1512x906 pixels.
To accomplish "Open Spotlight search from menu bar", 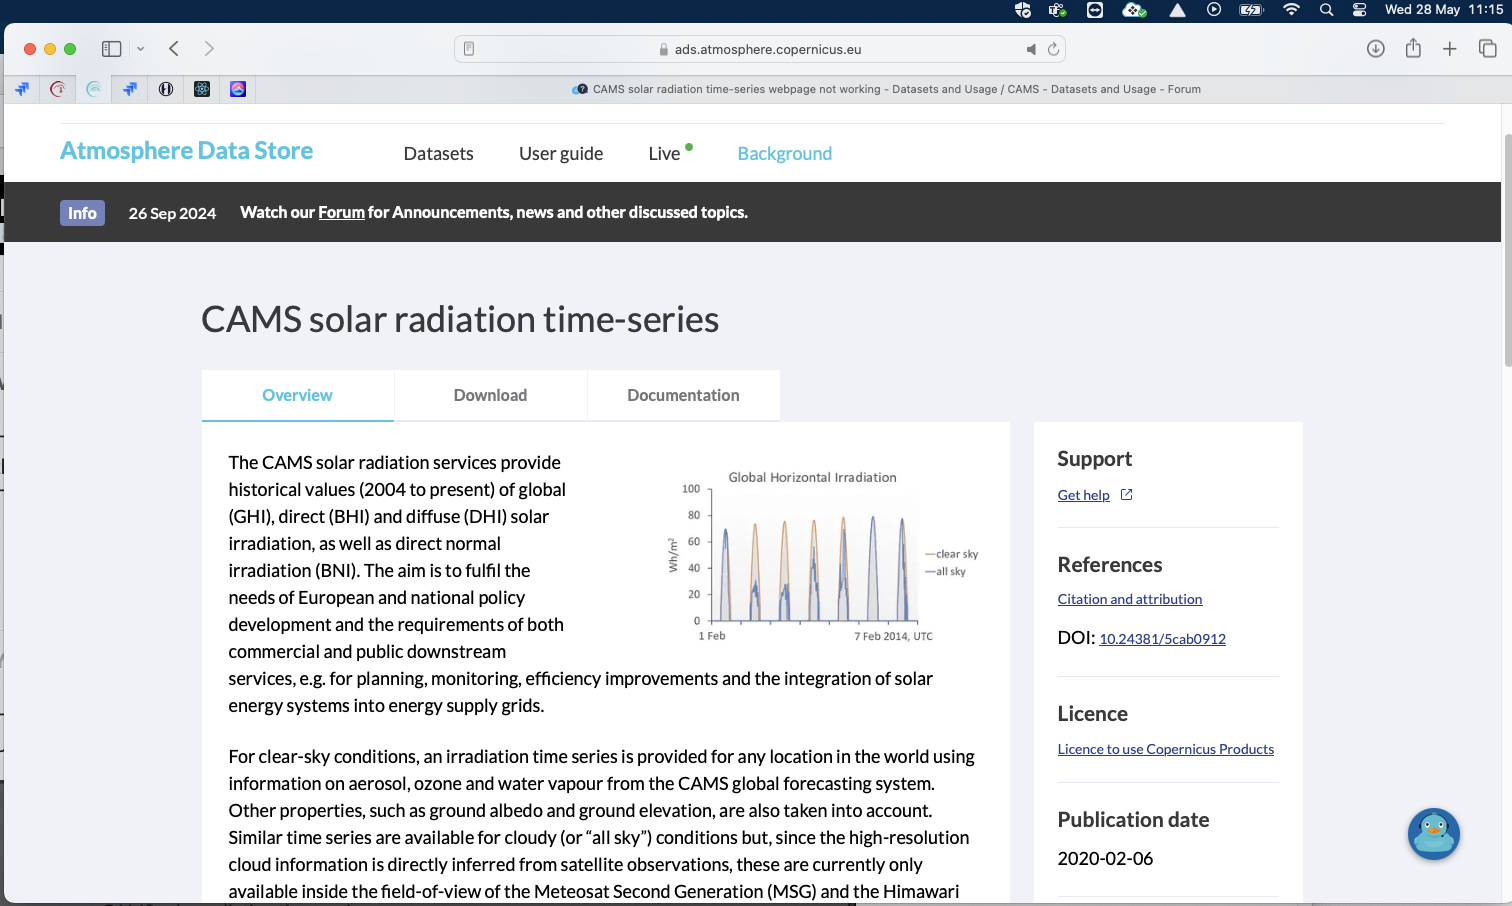I will [1326, 10].
